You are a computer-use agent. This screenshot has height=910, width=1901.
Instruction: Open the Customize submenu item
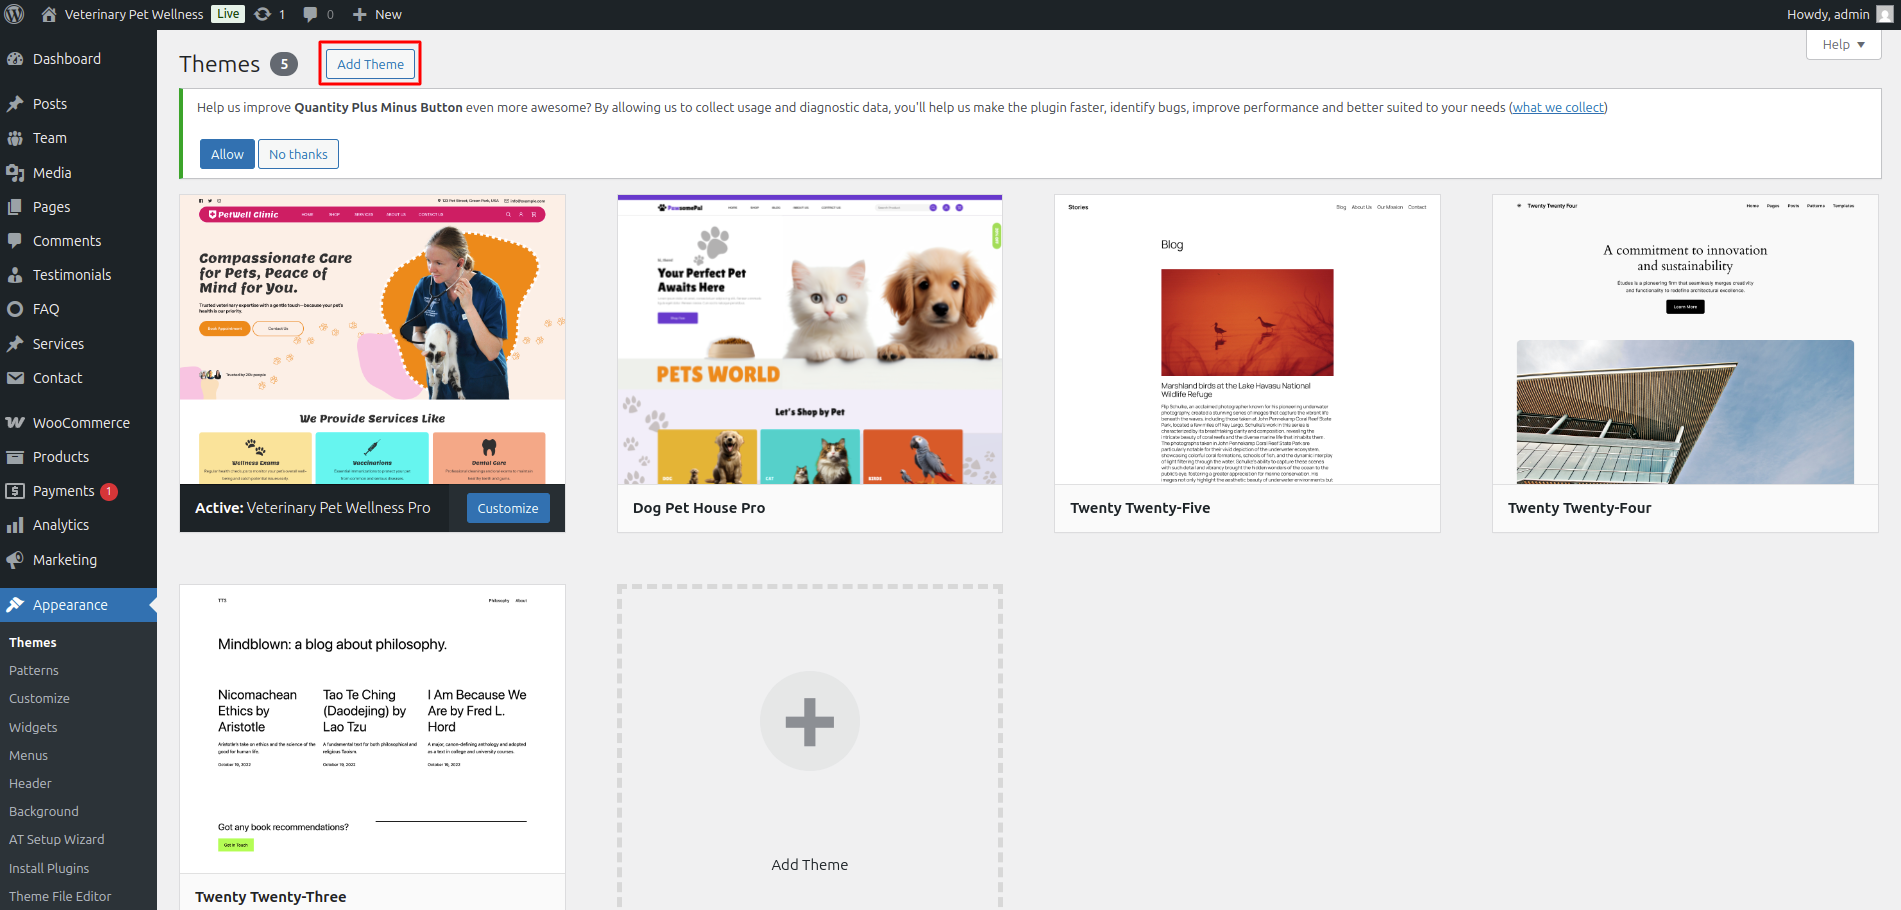(x=39, y=699)
